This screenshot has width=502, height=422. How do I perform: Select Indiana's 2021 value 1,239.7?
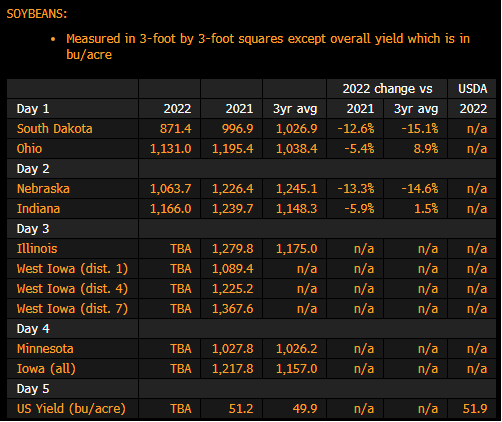tap(233, 209)
